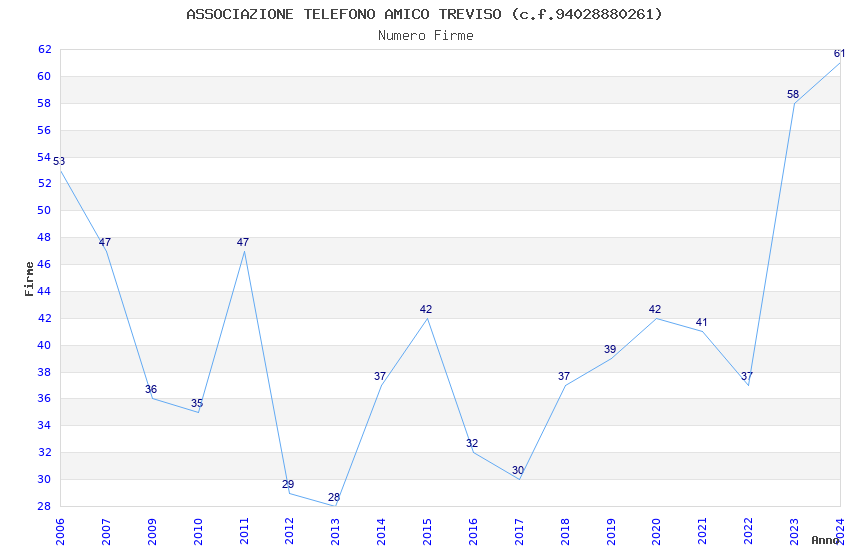Select the 58 tick label on Firme axis
The height and width of the screenshot is (550, 850).
(x=44, y=103)
